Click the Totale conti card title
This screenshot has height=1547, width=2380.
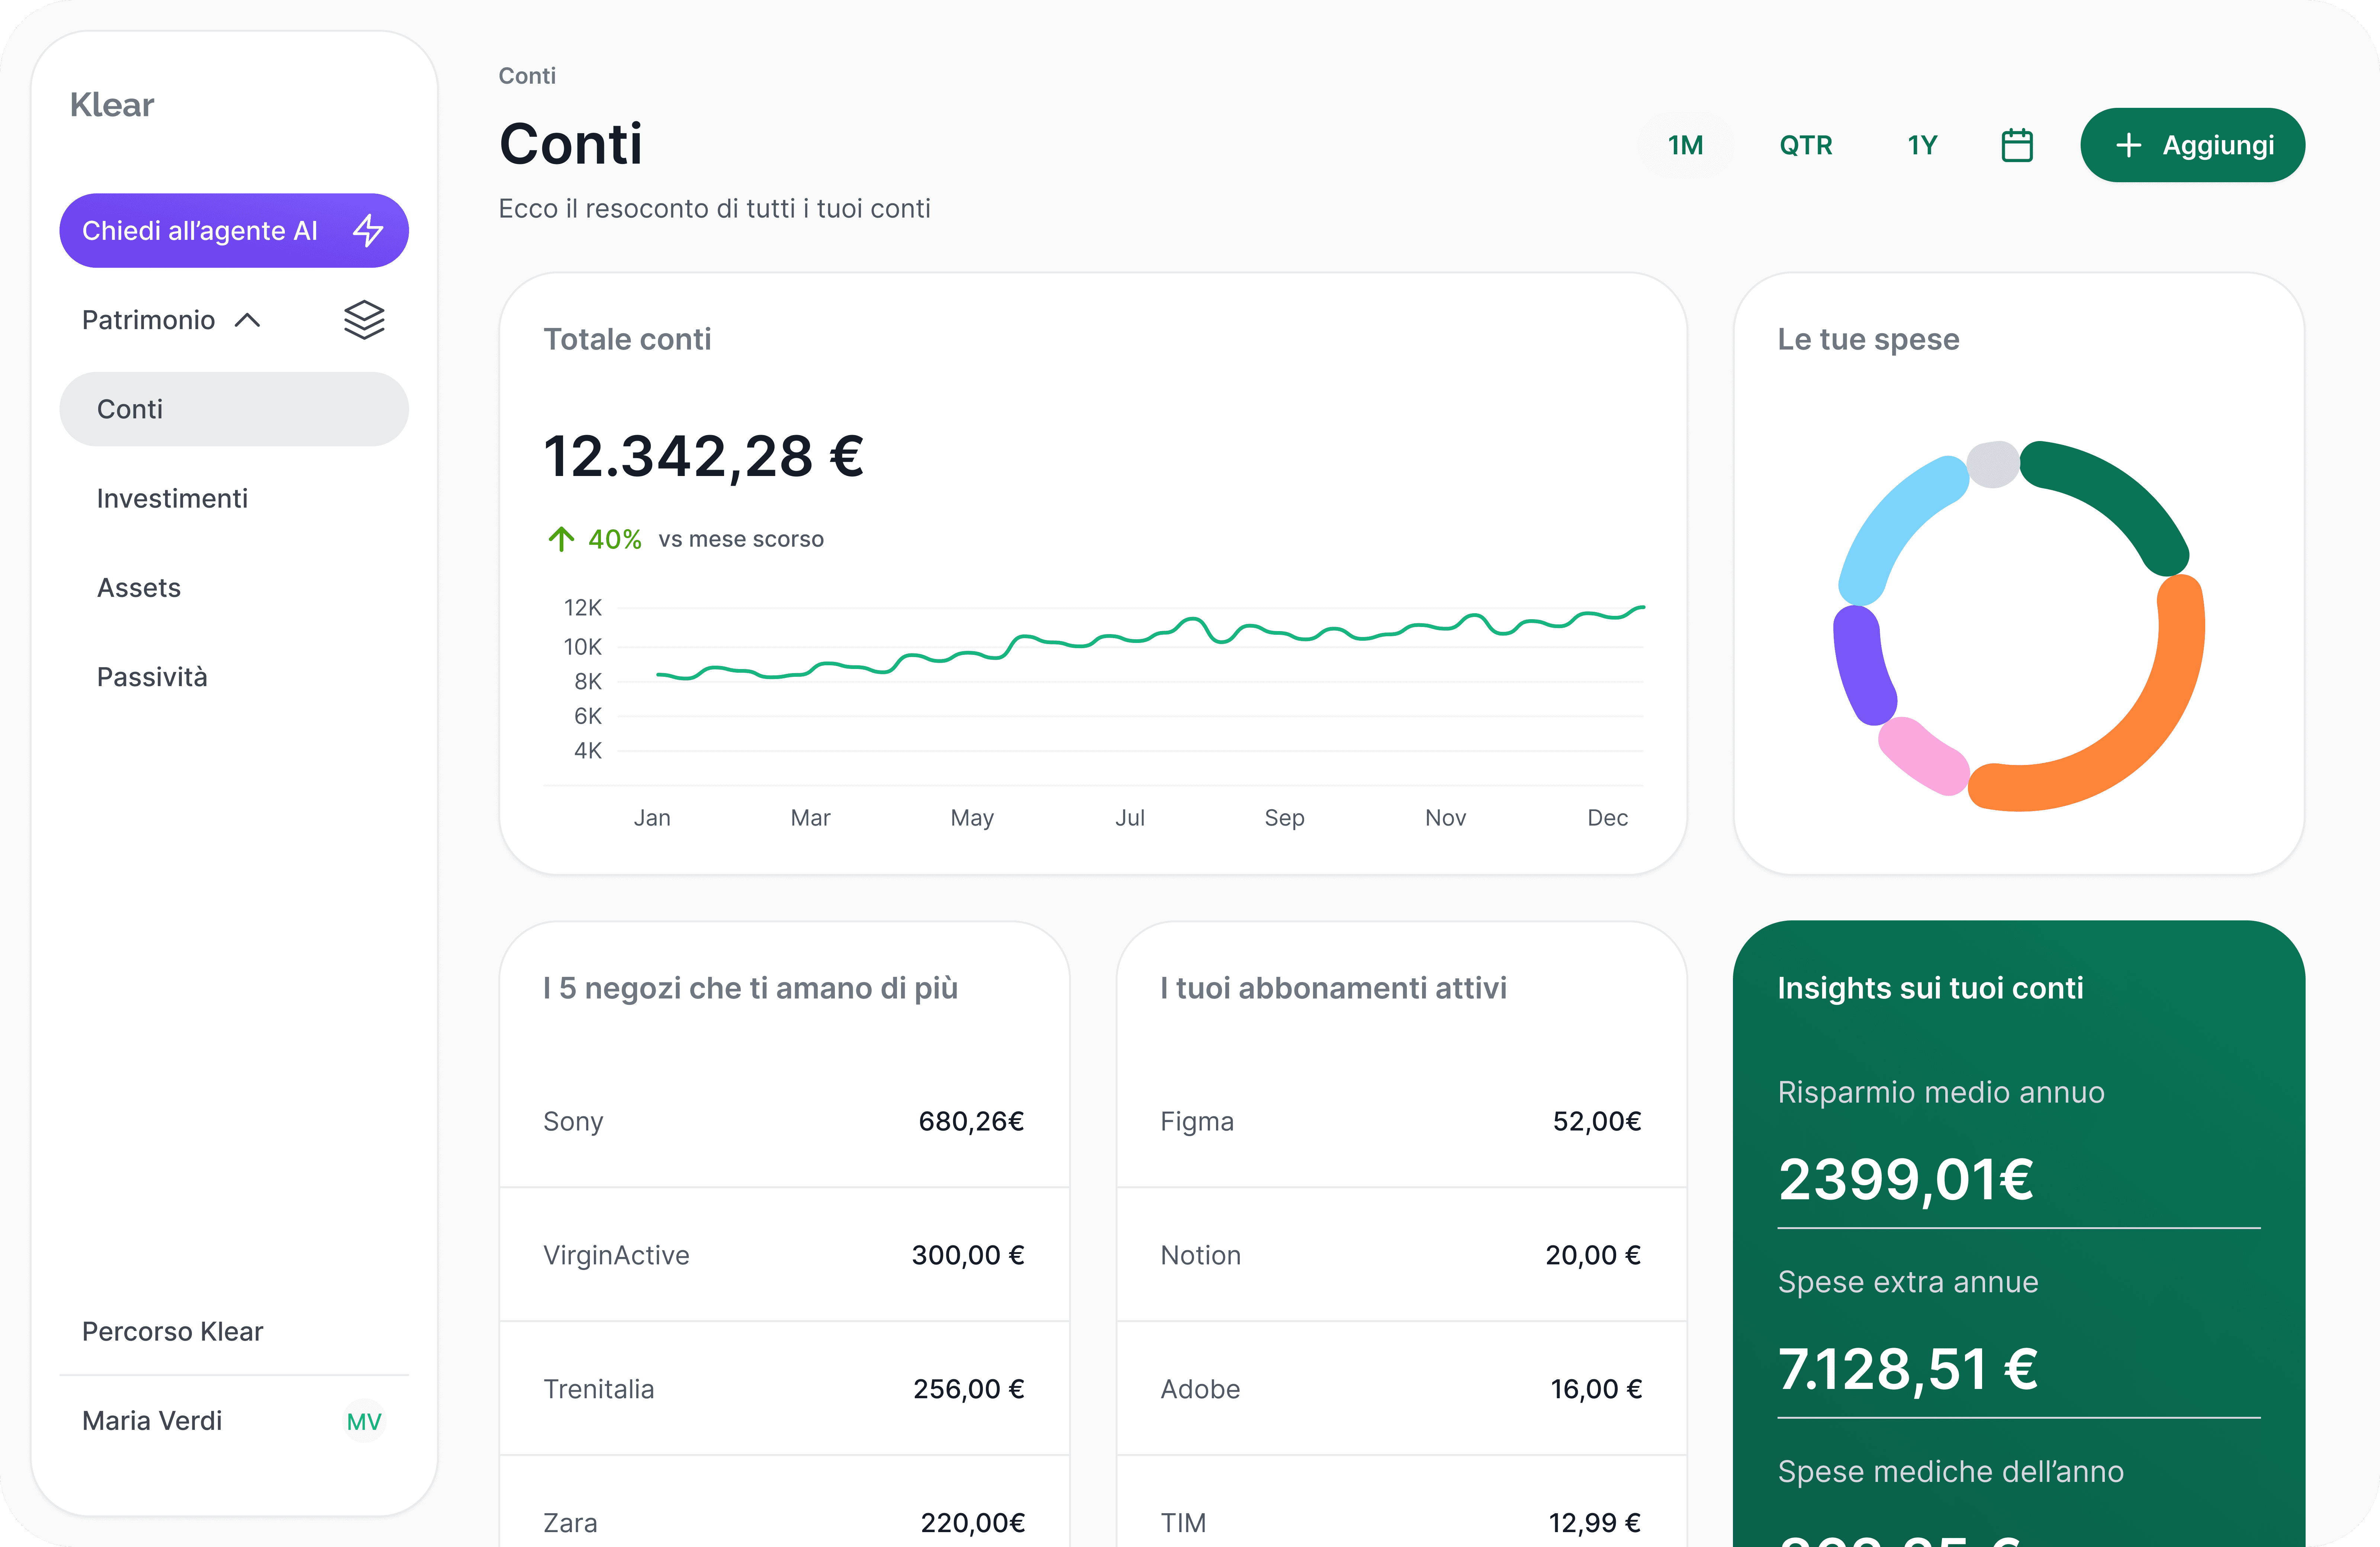tap(627, 339)
